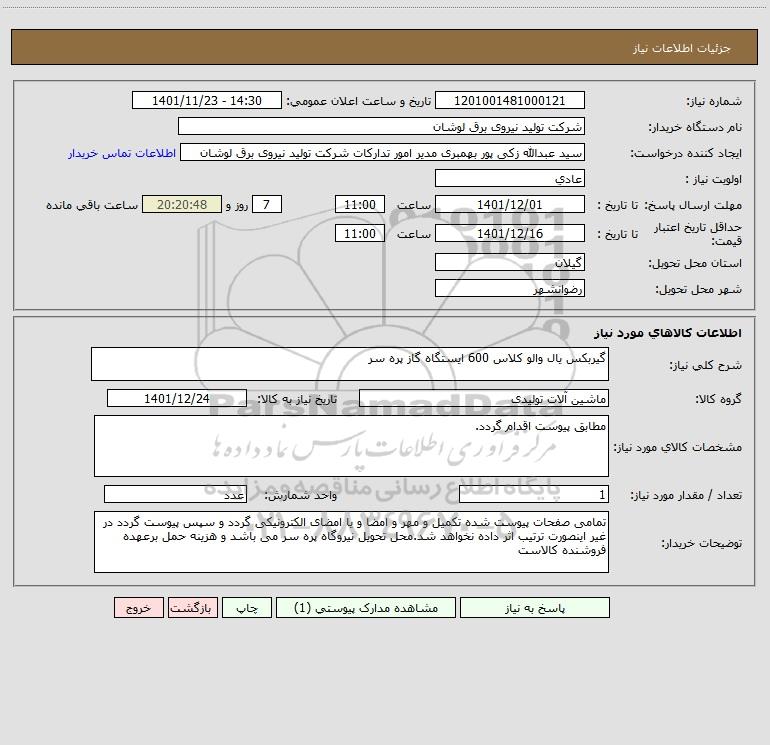Click section heading اطلاعات کالاهای مورد نیاز
The height and width of the screenshot is (745, 770).
tap(667, 333)
